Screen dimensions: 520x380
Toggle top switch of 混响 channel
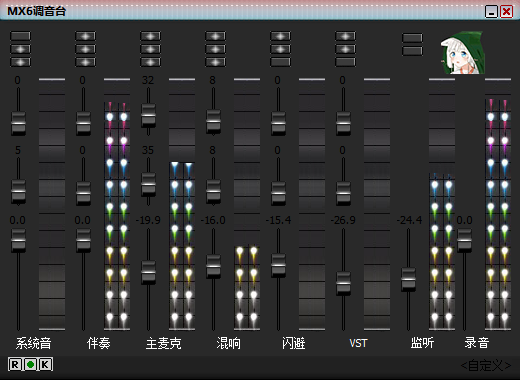click(x=215, y=36)
